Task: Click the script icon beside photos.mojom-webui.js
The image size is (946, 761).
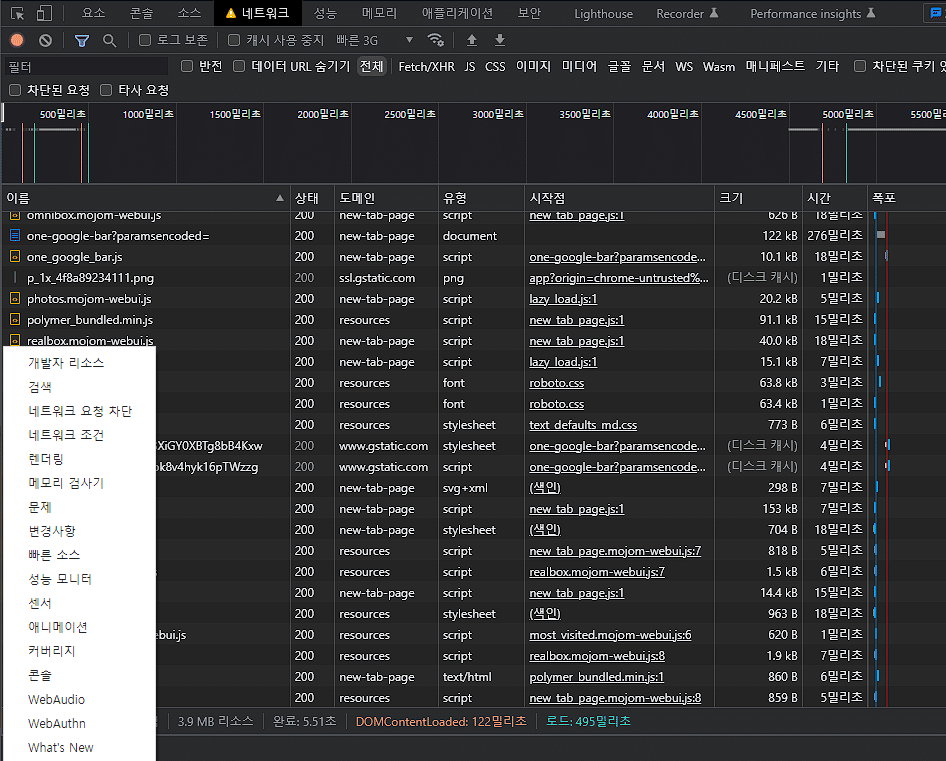Action: (x=15, y=298)
